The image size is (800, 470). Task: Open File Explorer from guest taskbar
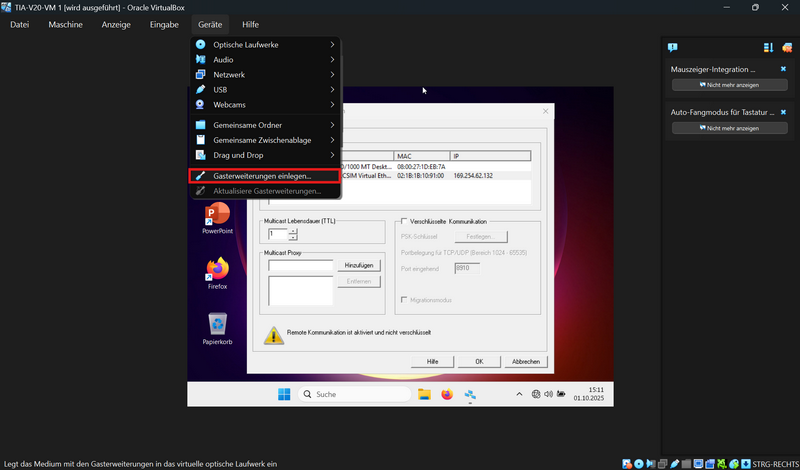(424, 394)
